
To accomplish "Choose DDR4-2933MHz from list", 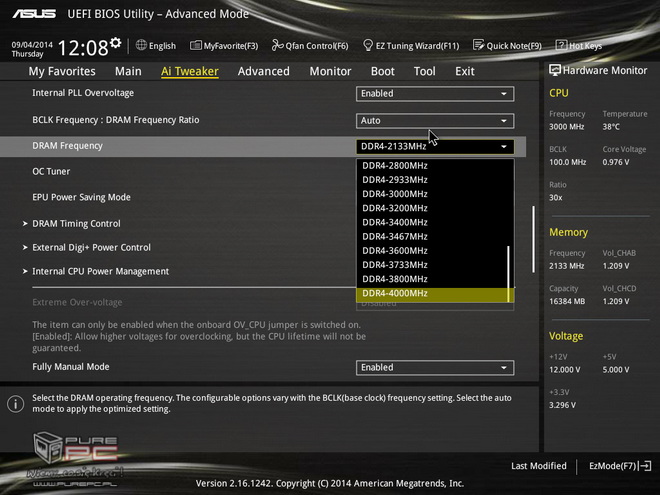I will point(432,180).
